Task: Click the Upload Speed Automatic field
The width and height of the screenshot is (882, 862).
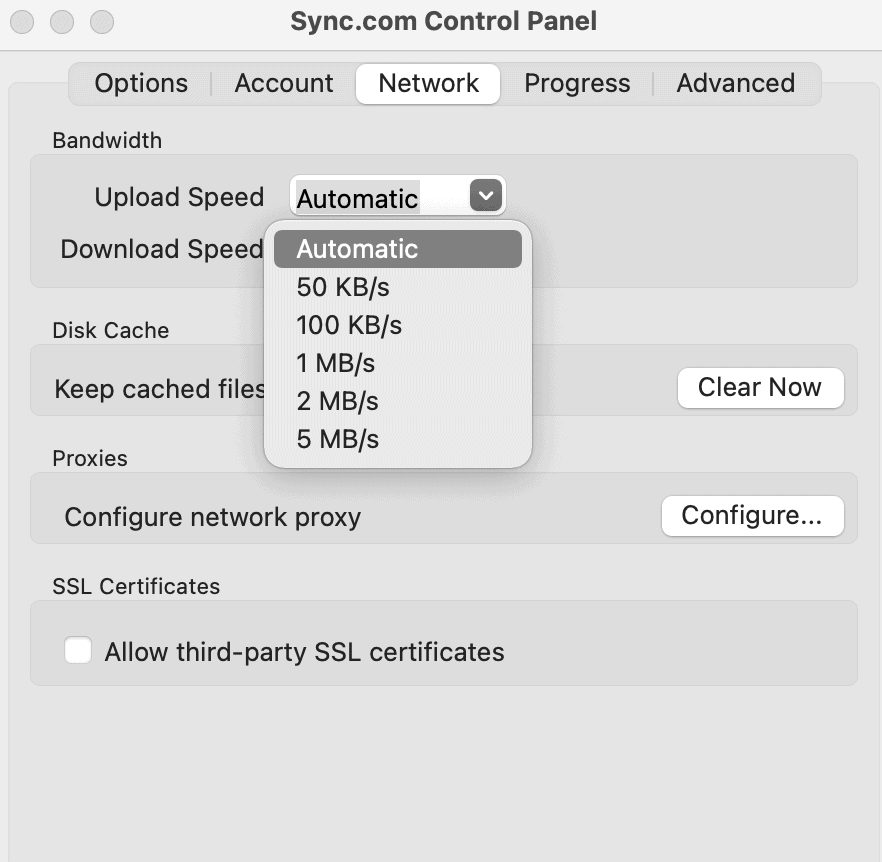Action: (x=397, y=196)
